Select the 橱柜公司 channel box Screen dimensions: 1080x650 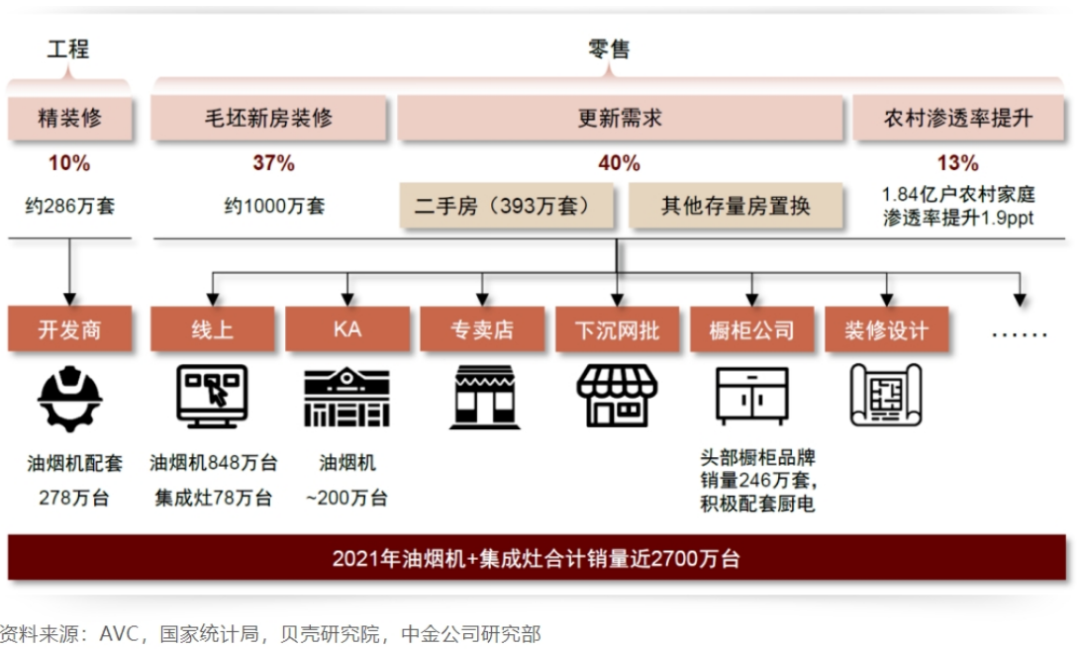pyautogui.click(x=752, y=330)
